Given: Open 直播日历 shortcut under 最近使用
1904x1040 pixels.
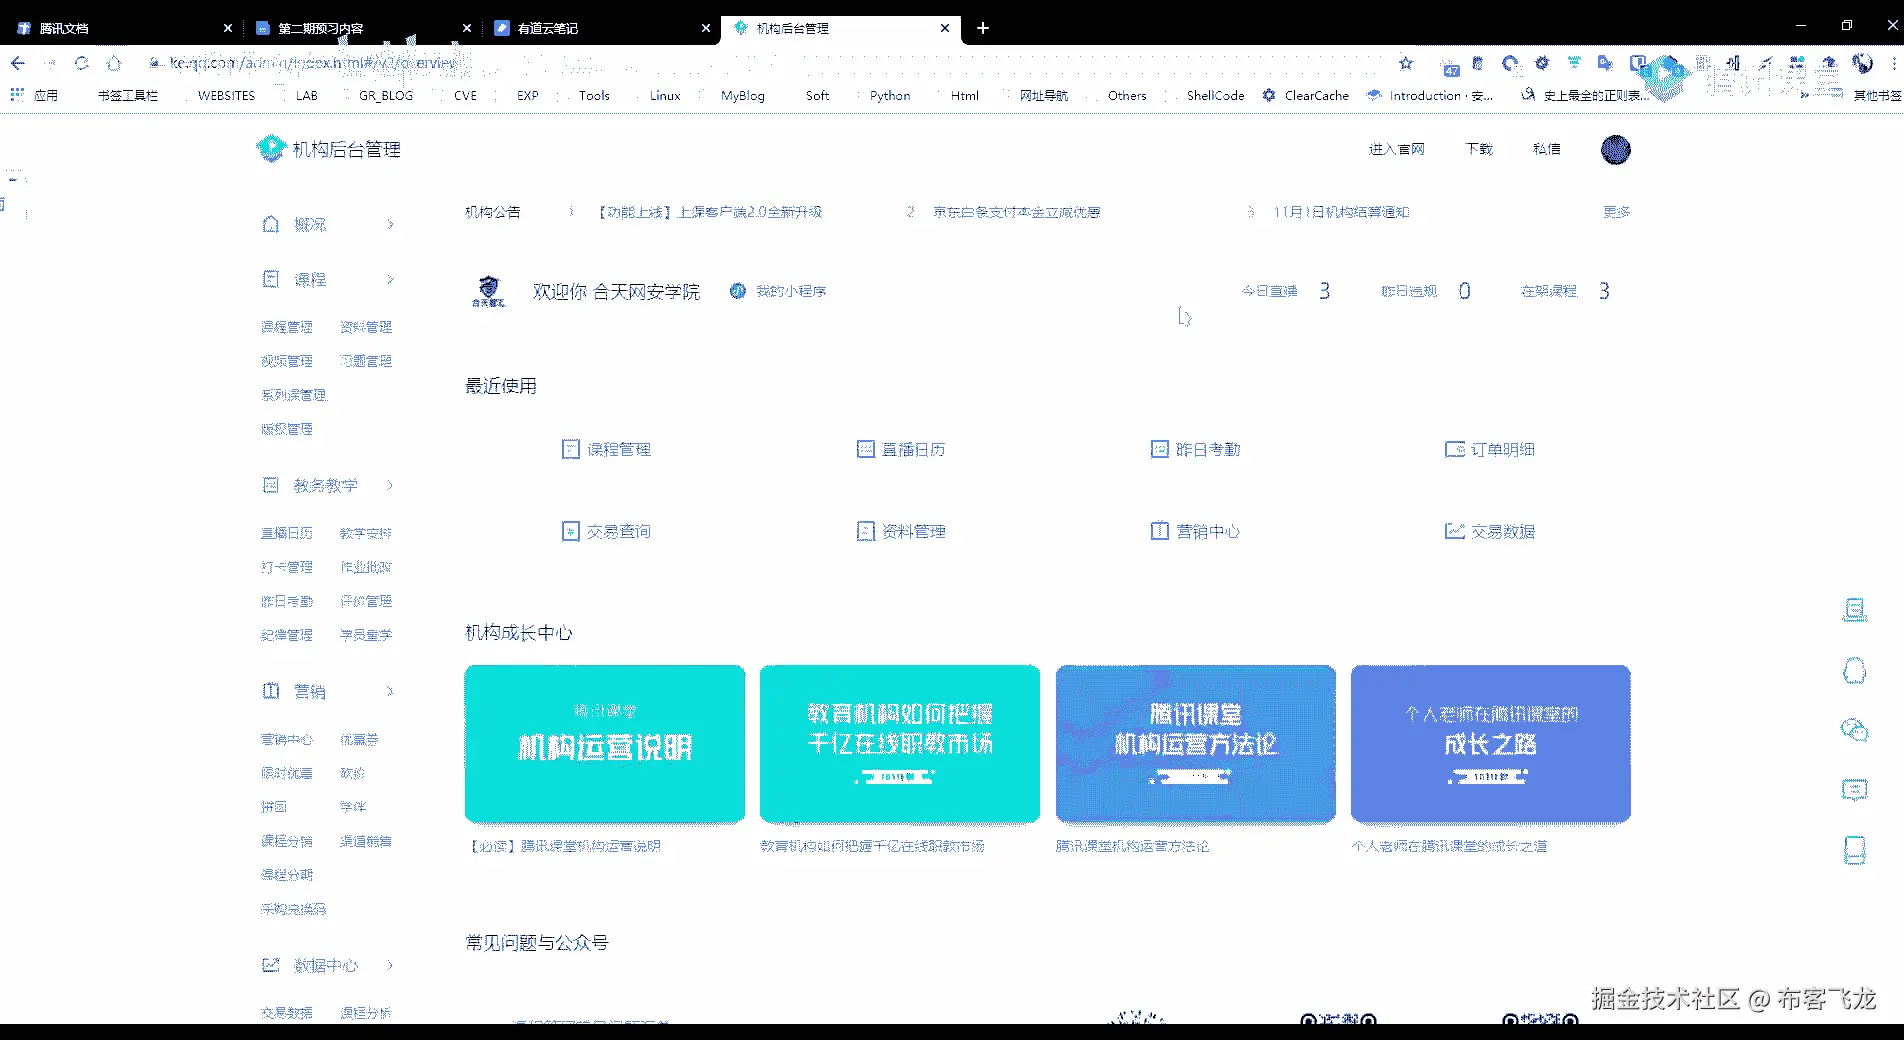Looking at the screenshot, I should click(901, 449).
